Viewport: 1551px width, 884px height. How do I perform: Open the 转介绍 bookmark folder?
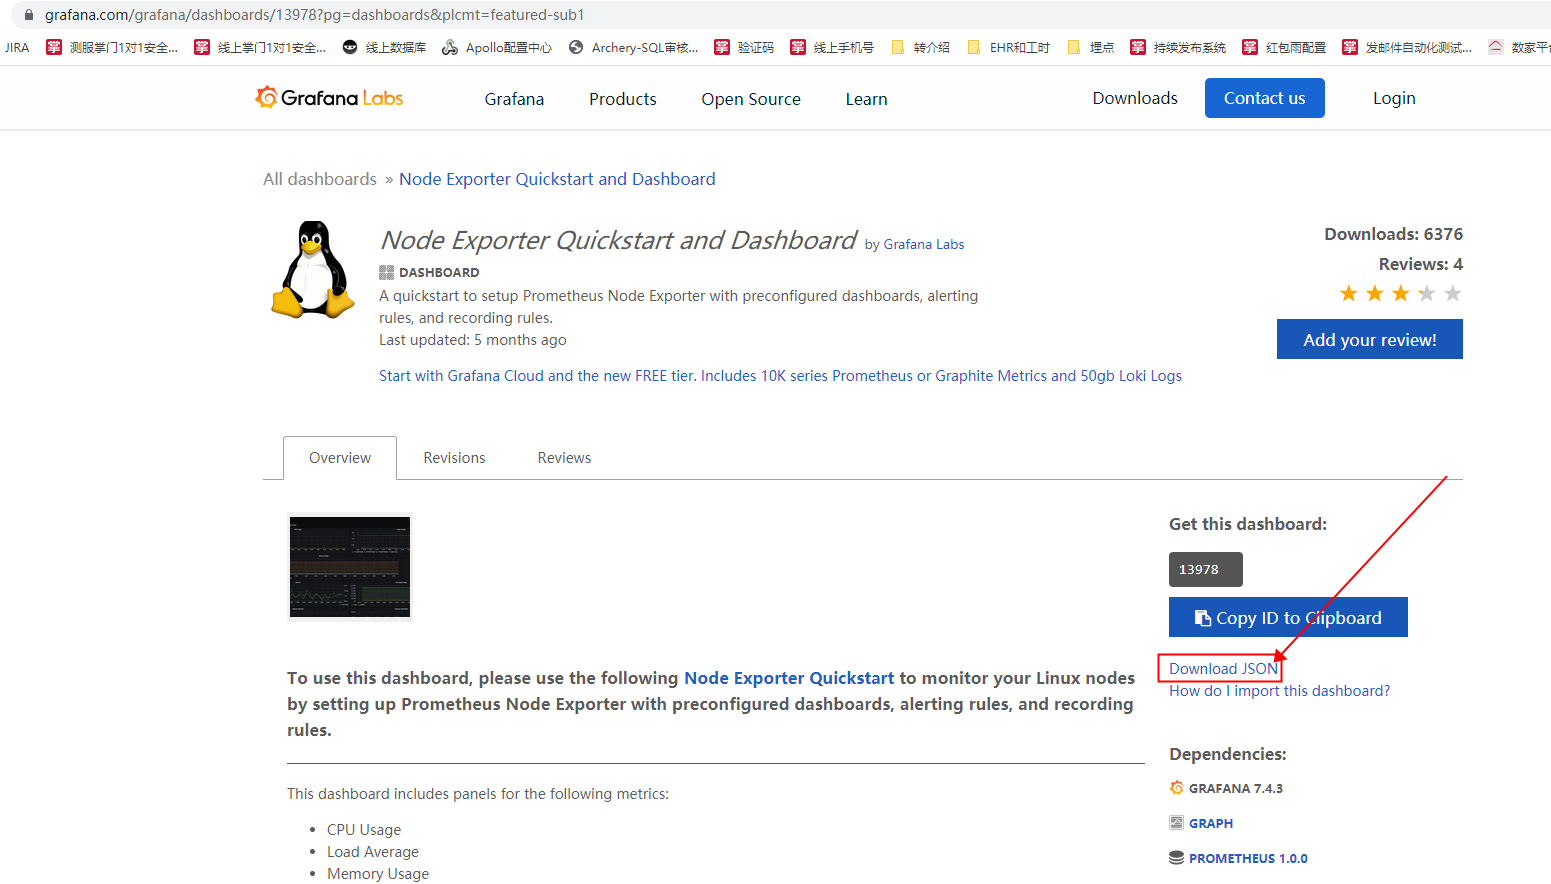(x=920, y=47)
